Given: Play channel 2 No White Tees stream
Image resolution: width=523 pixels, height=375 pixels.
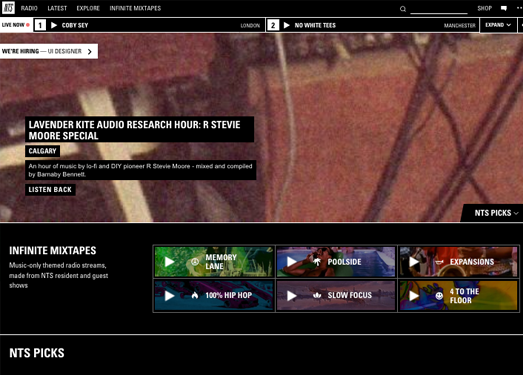Looking at the screenshot, I should click(287, 25).
